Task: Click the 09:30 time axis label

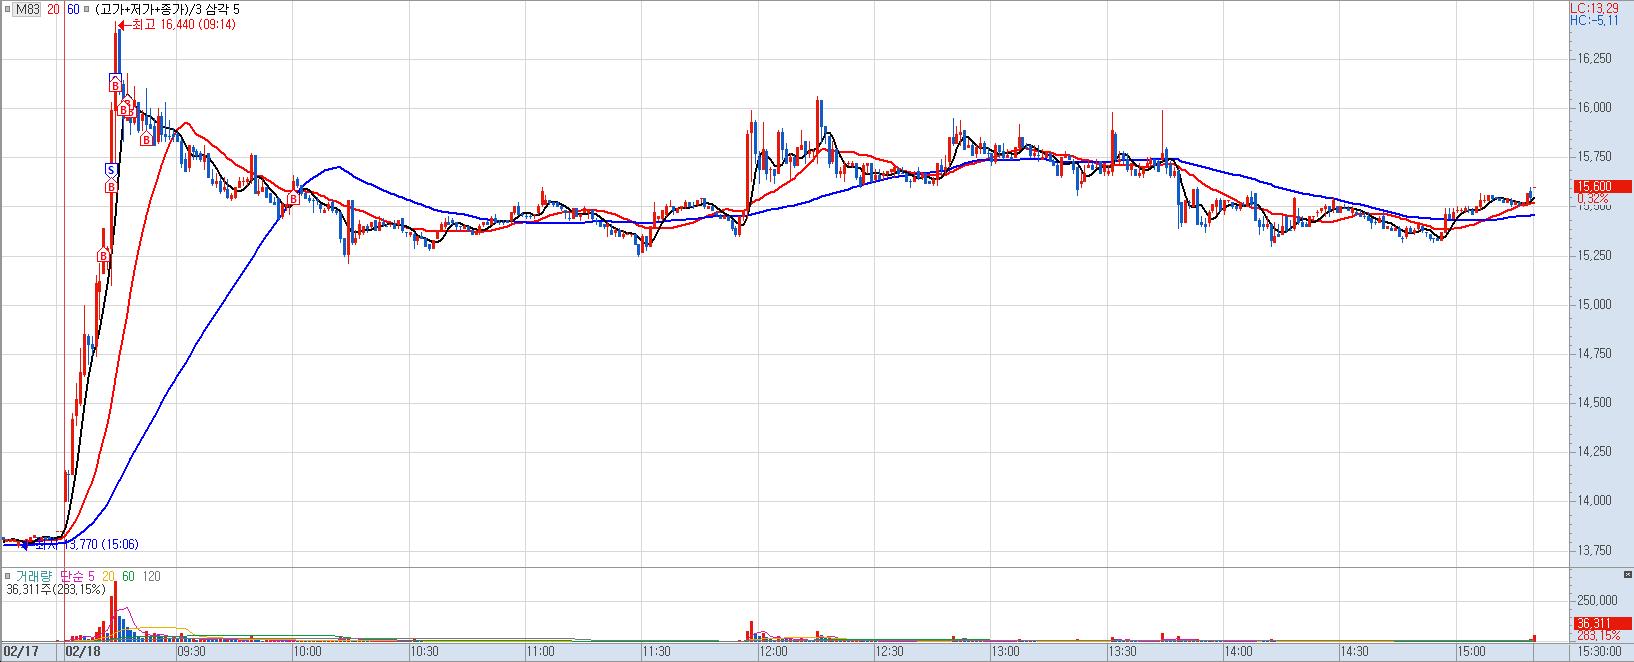Action: 191,651
